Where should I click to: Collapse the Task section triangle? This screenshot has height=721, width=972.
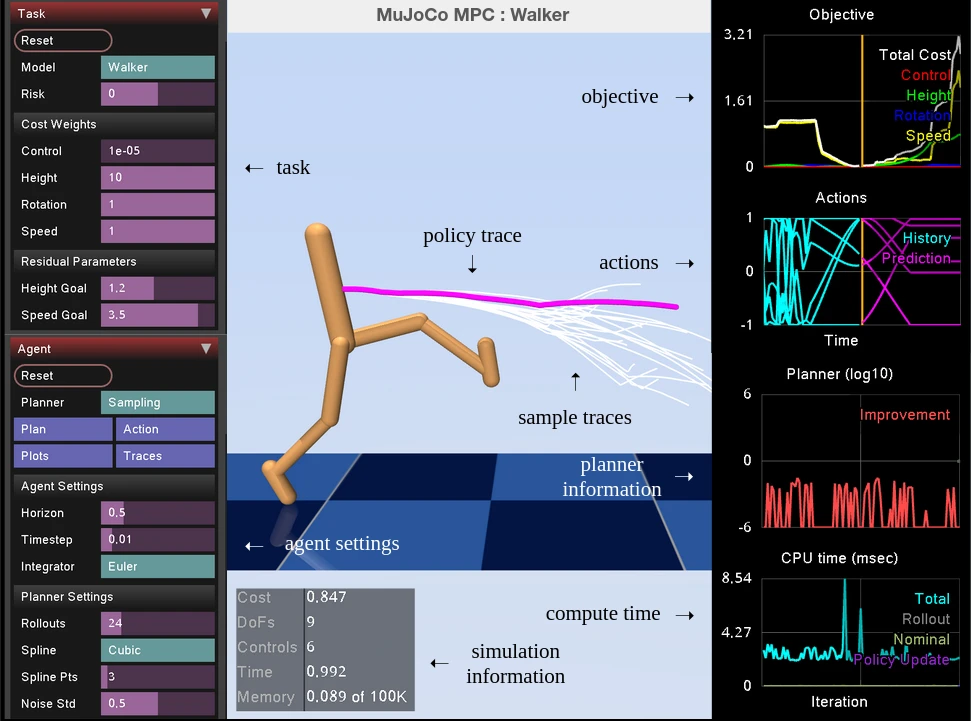pyautogui.click(x=206, y=14)
